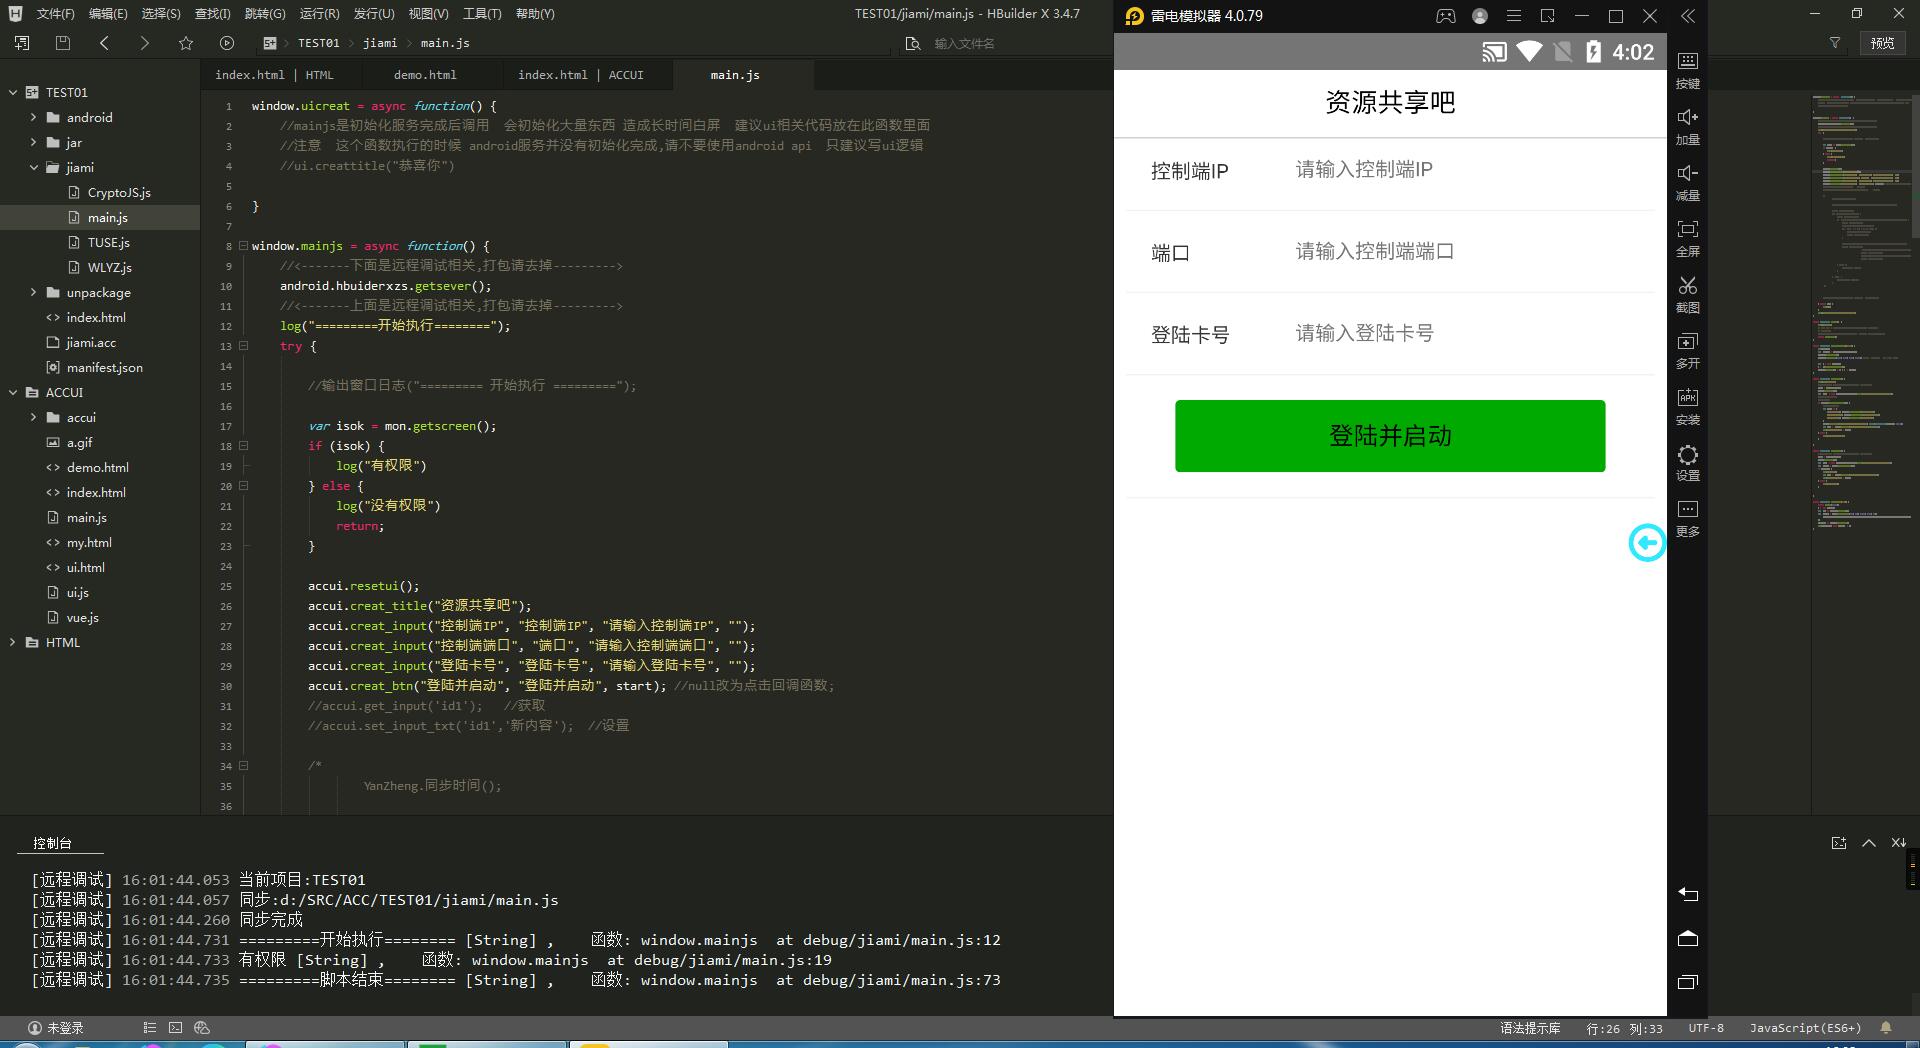This screenshot has width=1920, height=1048.
Task: Open the 工具(T) menu
Action: (x=482, y=14)
